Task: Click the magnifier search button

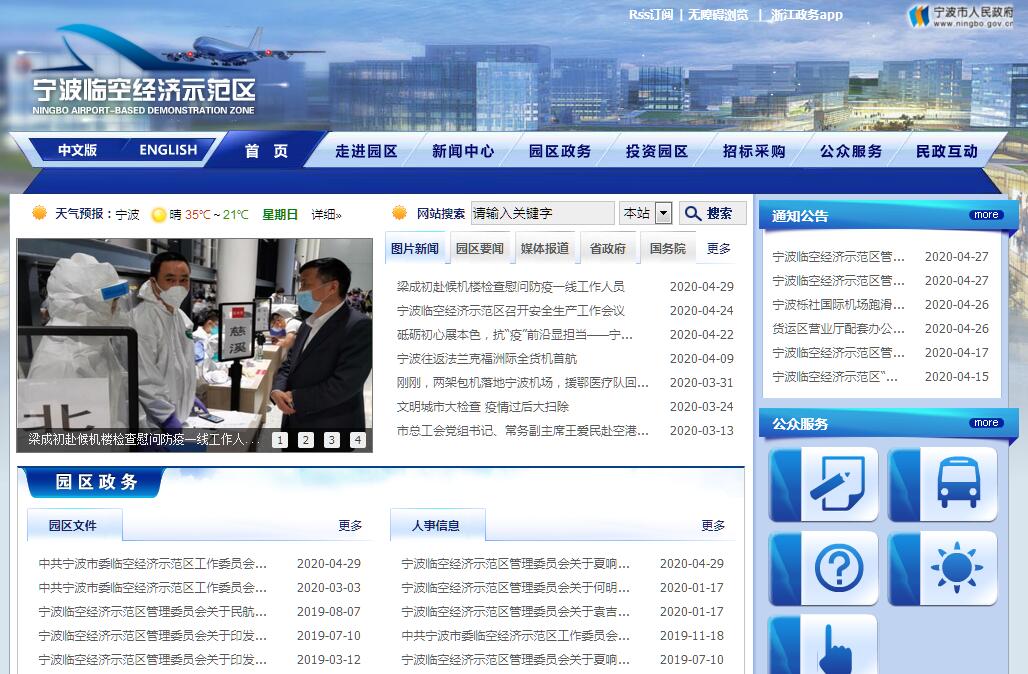Action: [712, 213]
